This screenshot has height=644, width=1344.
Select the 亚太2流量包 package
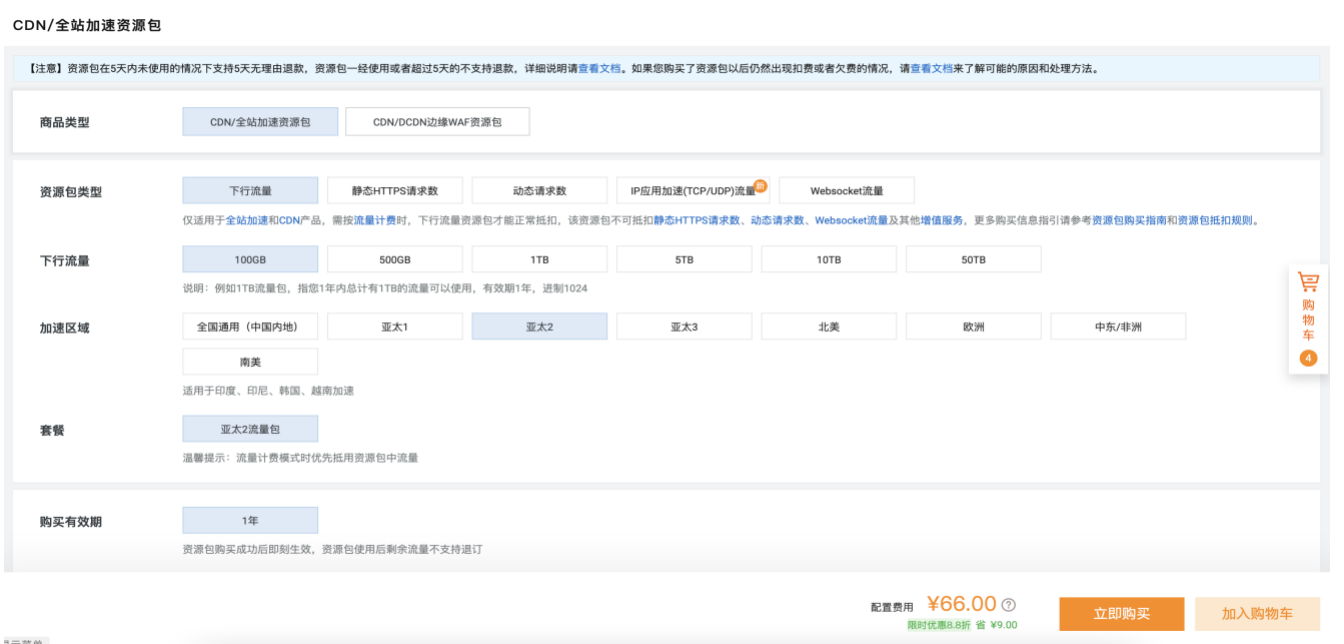tap(250, 429)
